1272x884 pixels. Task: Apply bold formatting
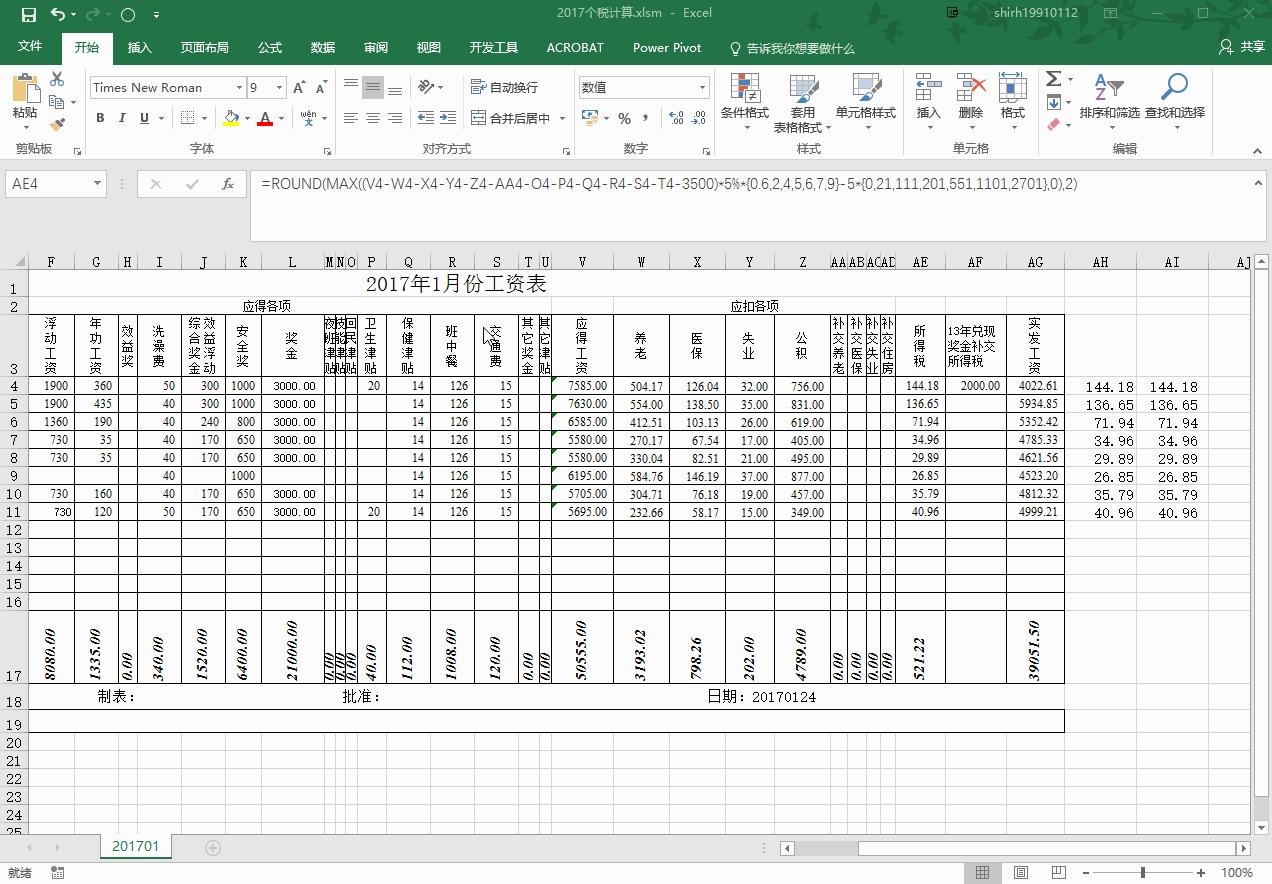[100, 118]
